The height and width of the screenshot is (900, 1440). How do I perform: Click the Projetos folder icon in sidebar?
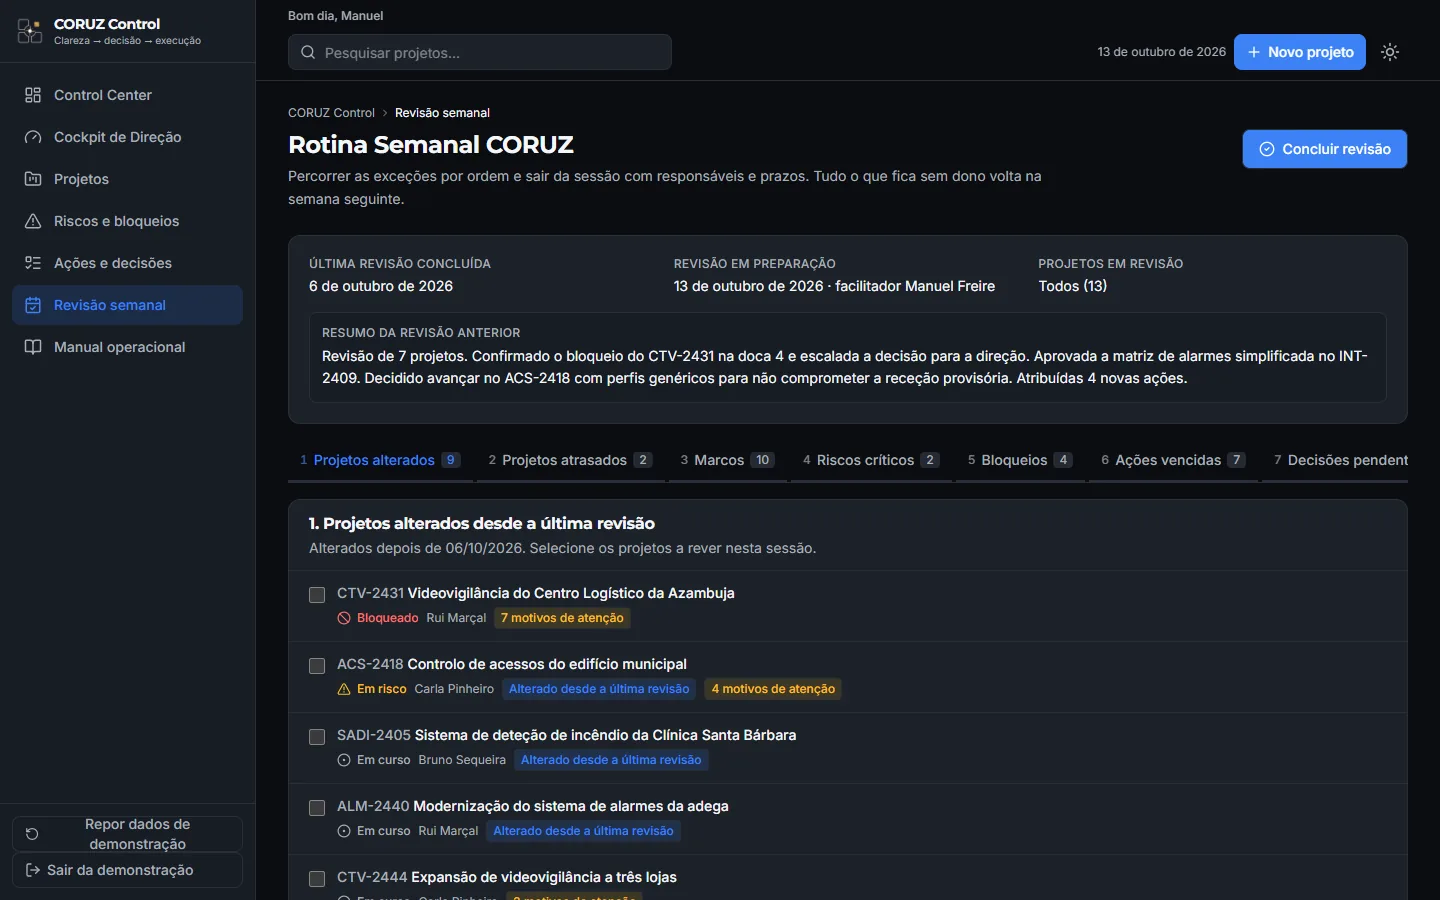(33, 179)
